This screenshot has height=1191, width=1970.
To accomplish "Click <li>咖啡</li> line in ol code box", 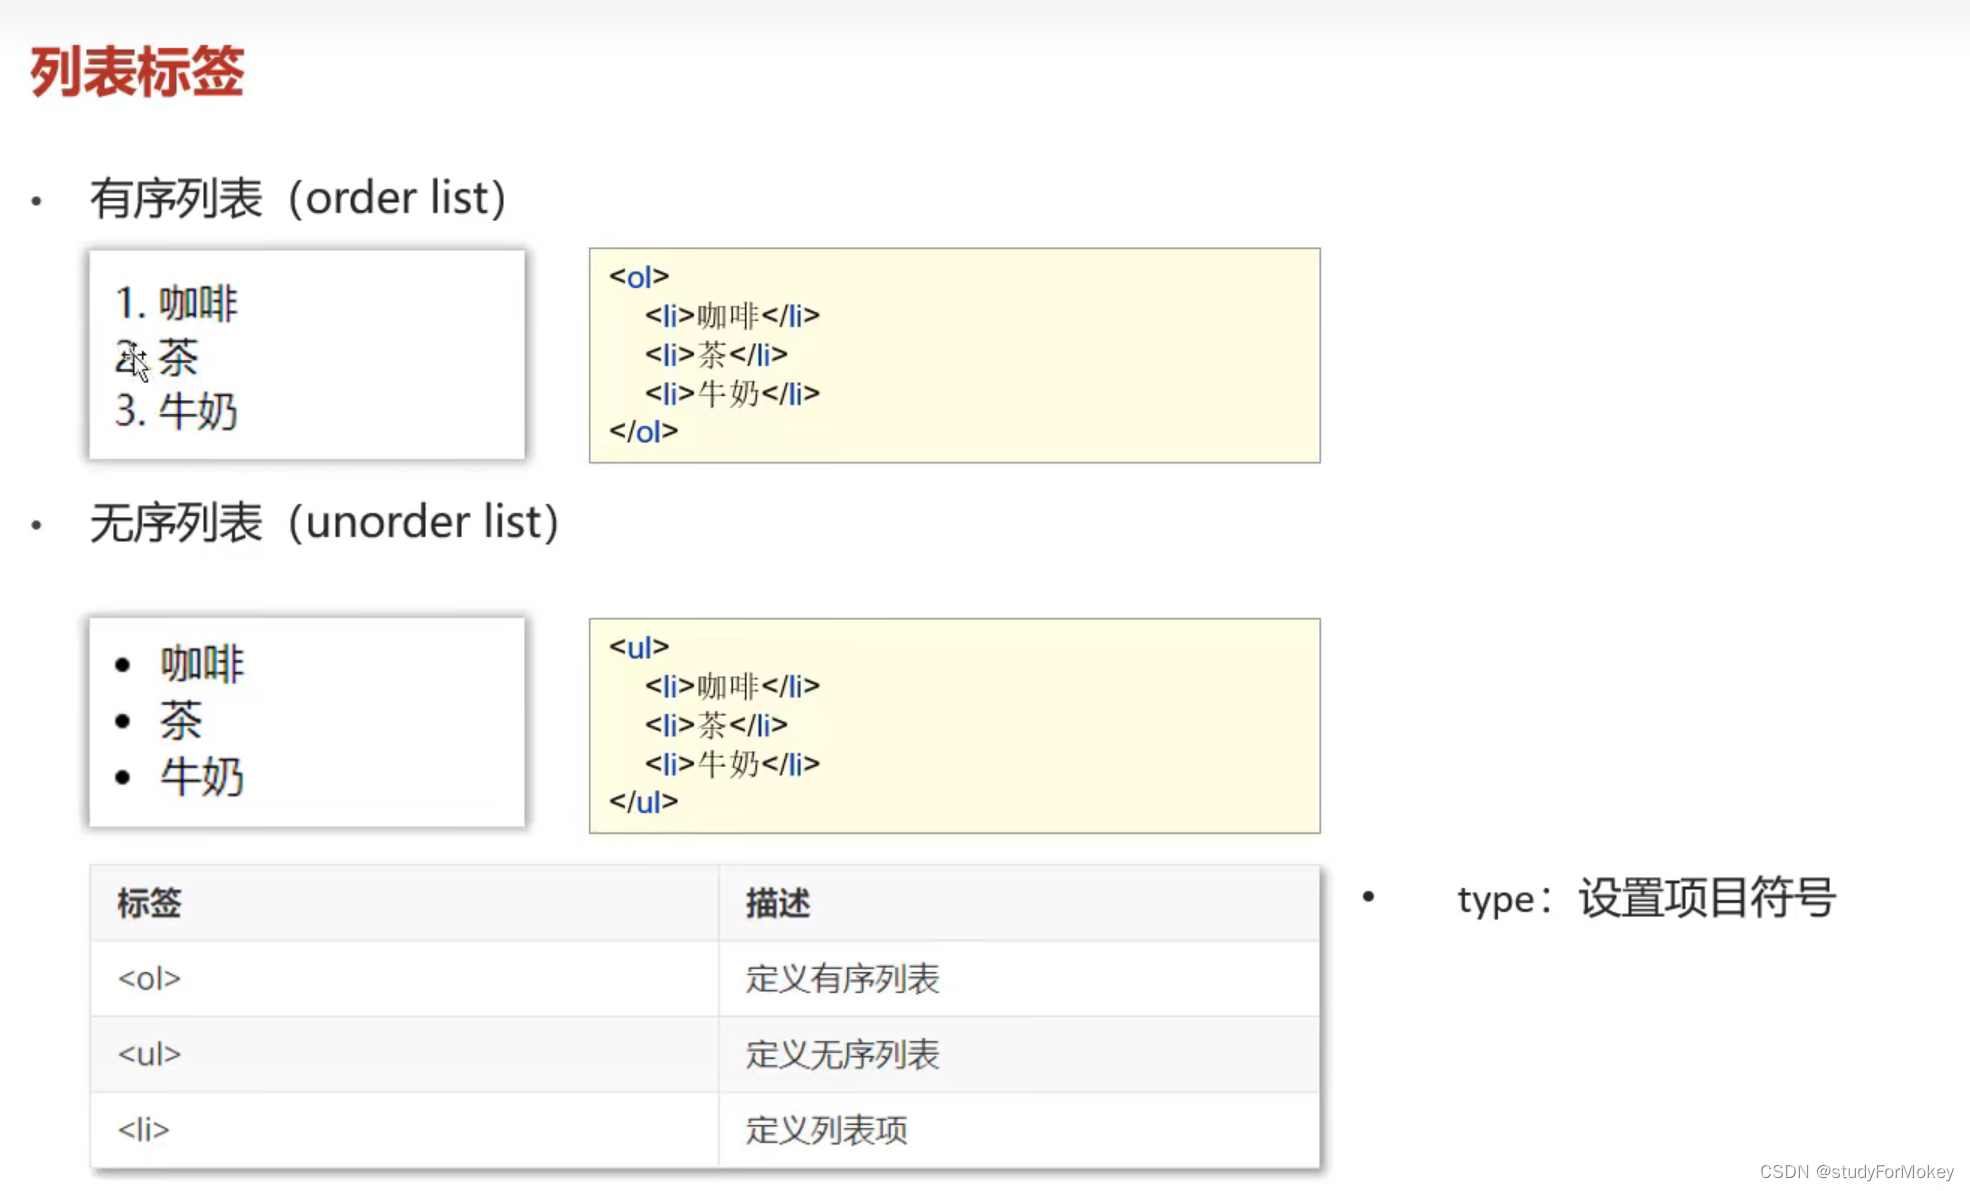I will [732, 316].
